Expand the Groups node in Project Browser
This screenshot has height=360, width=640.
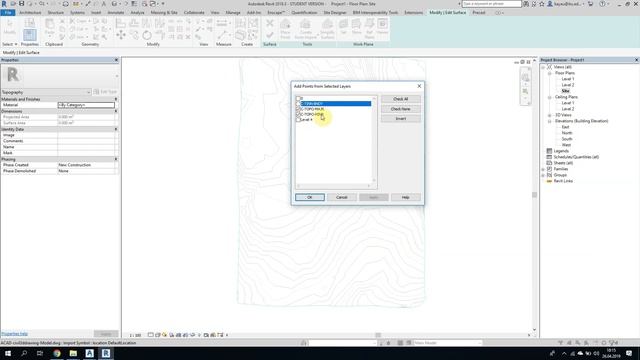pos(543,175)
